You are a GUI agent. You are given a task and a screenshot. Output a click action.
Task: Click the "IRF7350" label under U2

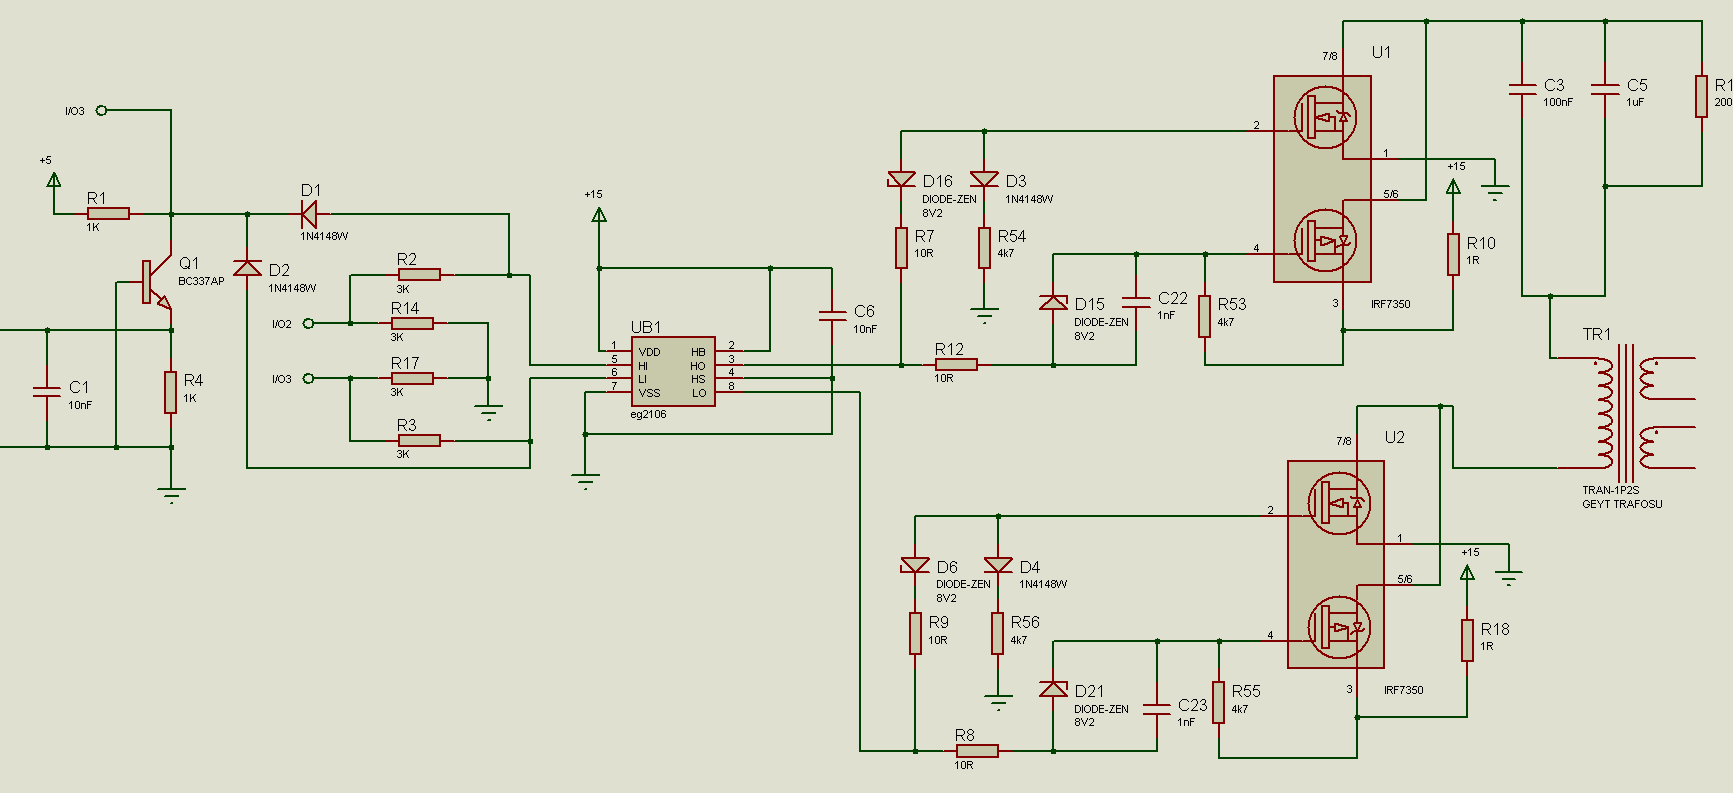coord(1404,690)
